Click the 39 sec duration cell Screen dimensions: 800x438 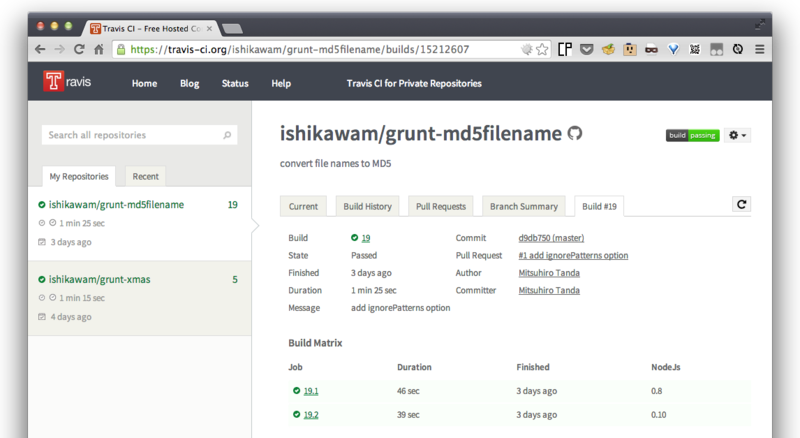(408, 415)
